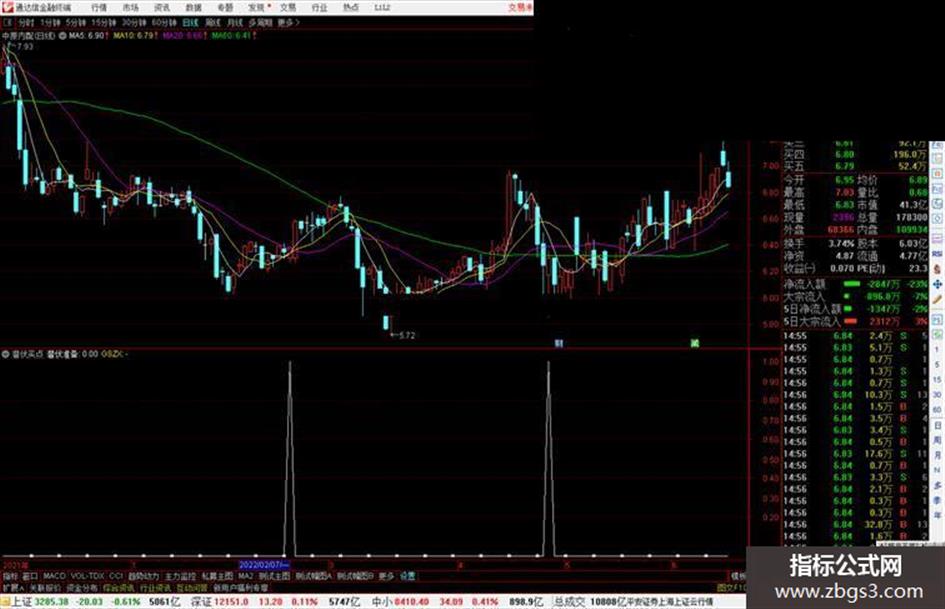Open 设置 in the indicator tab bar
This screenshot has height=609, width=945.
(x=407, y=576)
